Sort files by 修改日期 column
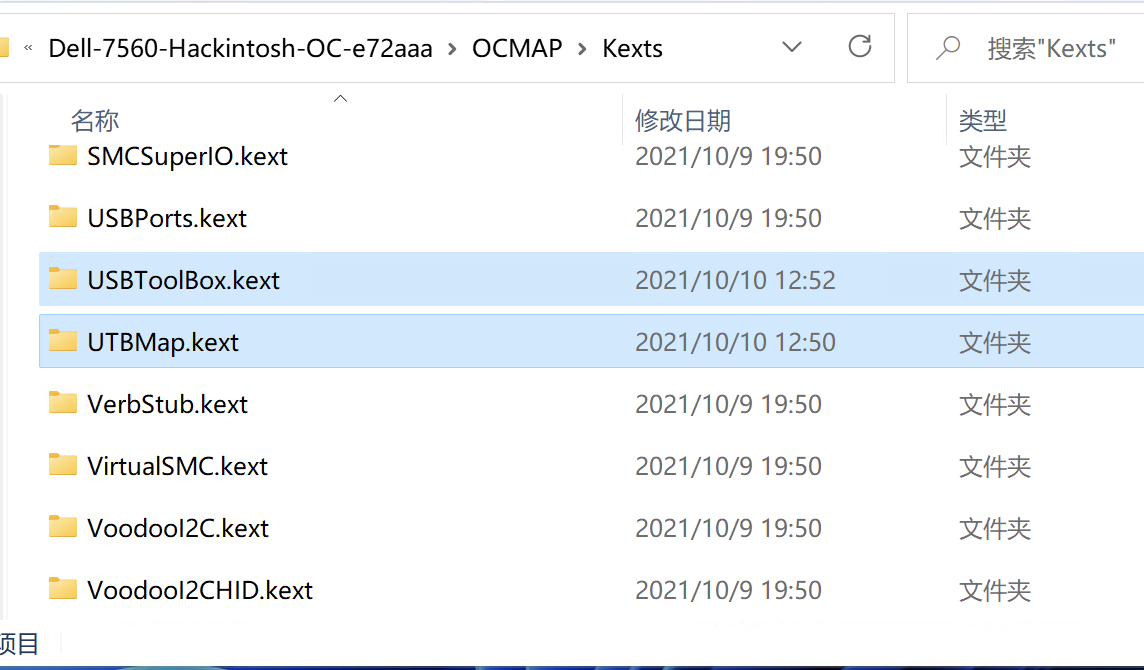 coord(683,121)
